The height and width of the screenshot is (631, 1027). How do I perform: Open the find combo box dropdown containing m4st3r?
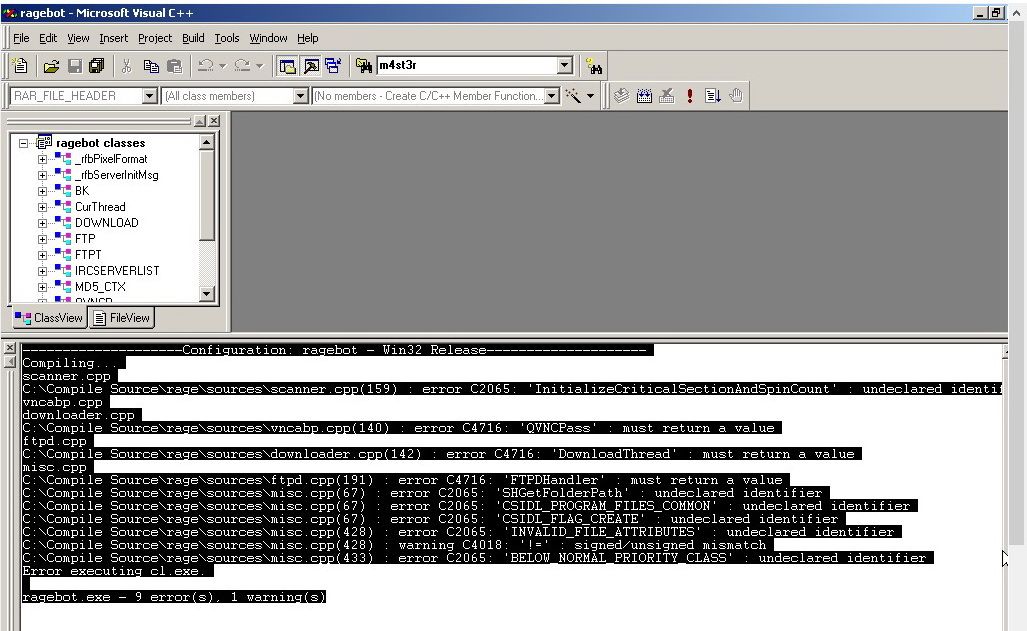565,65
